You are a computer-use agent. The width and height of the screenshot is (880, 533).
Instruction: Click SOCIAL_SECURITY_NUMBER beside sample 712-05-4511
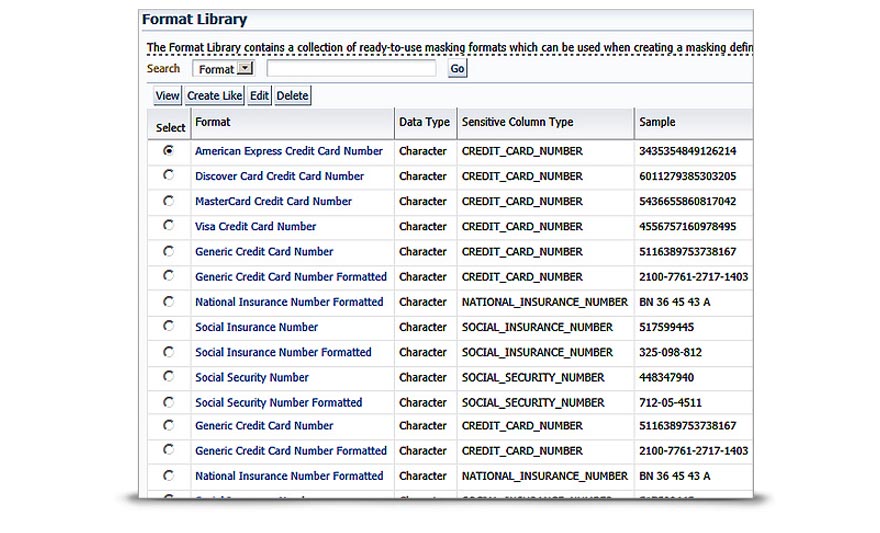(x=533, y=403)
